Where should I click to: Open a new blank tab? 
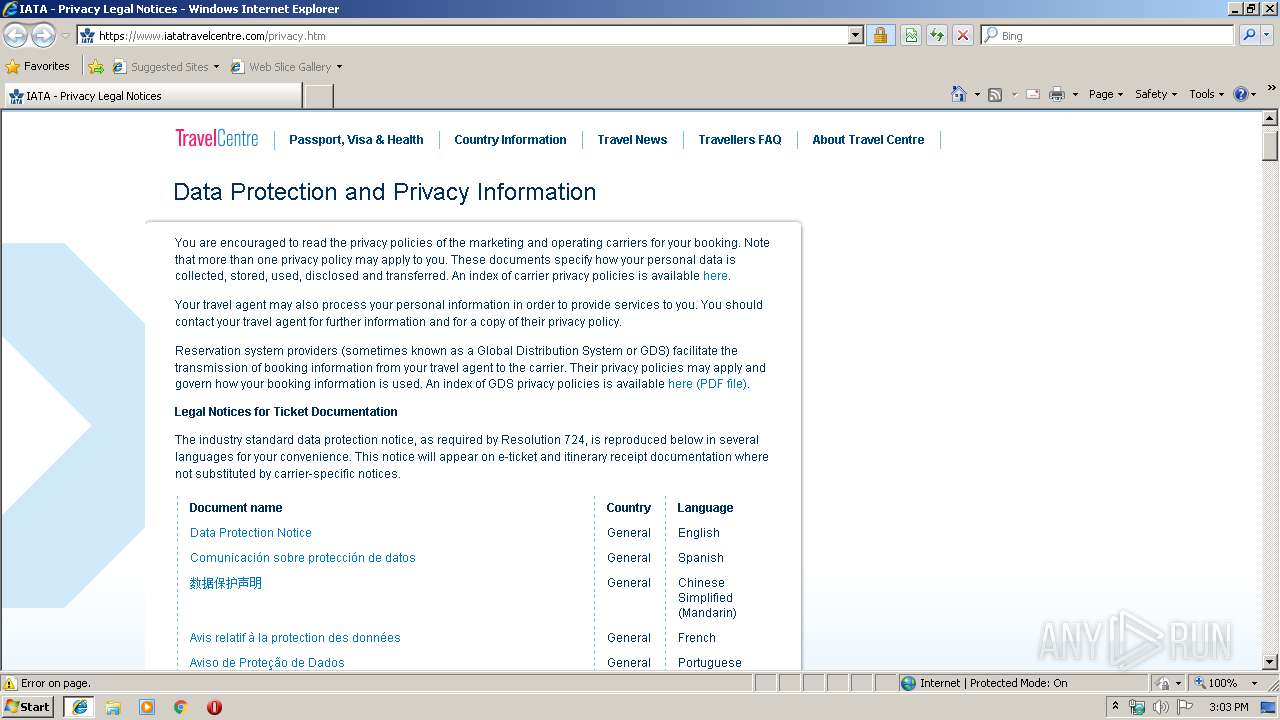point(318,96)
